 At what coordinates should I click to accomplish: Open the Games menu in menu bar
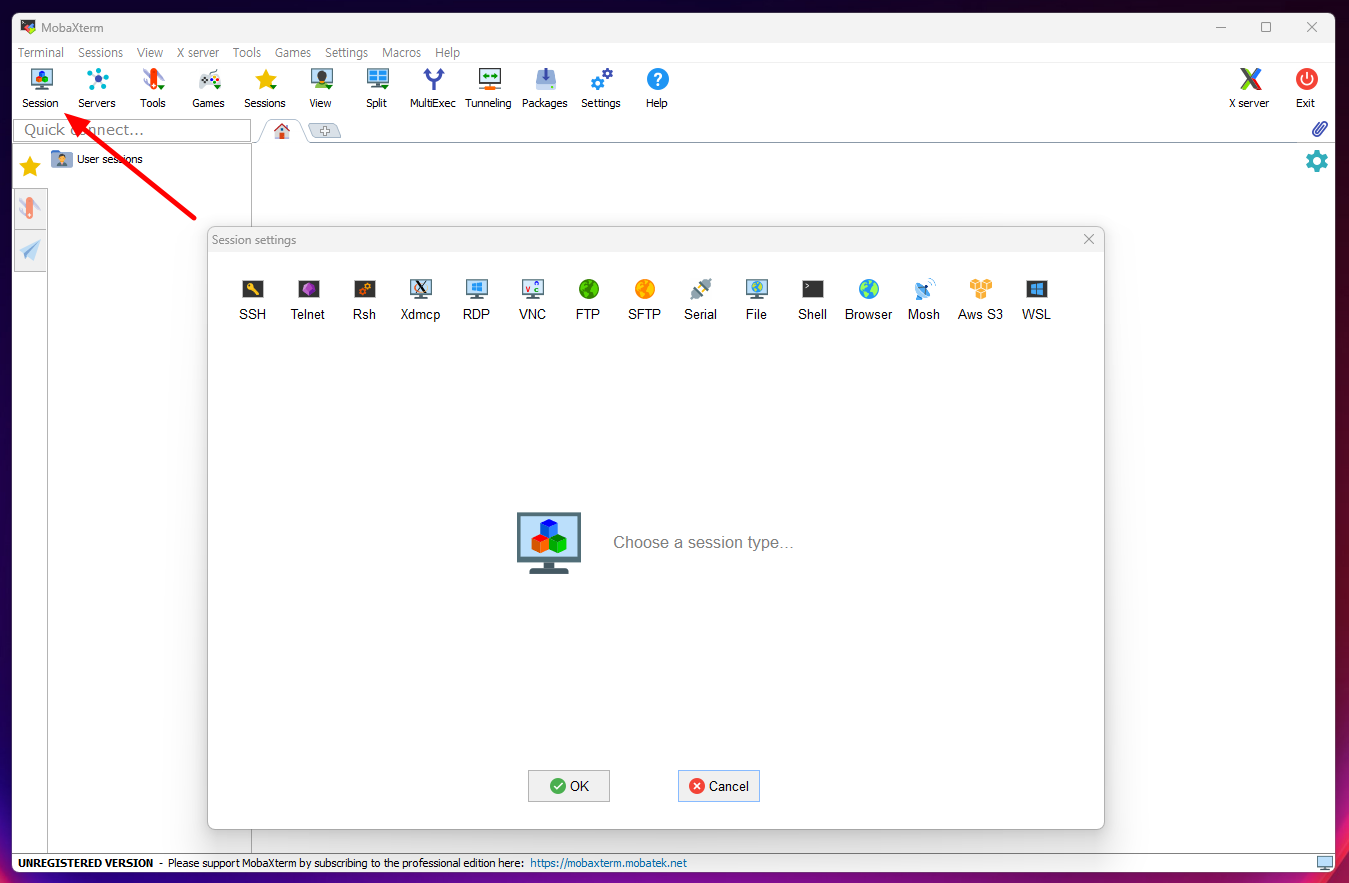[x=293, y=53]
